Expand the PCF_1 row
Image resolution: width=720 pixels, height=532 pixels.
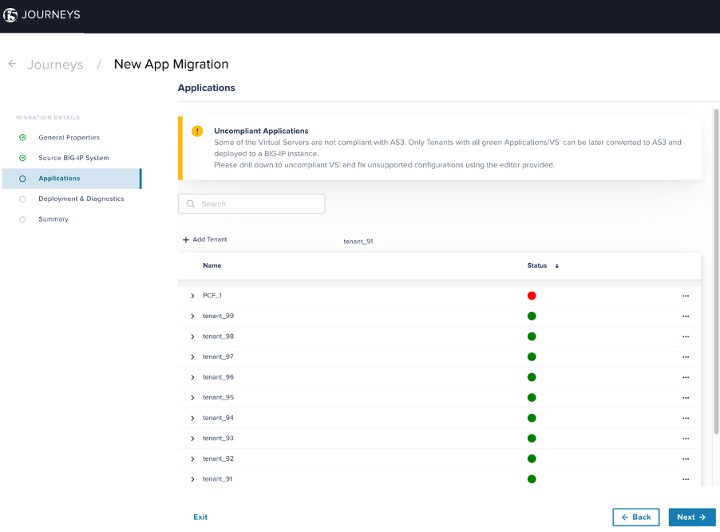[192, 296]
